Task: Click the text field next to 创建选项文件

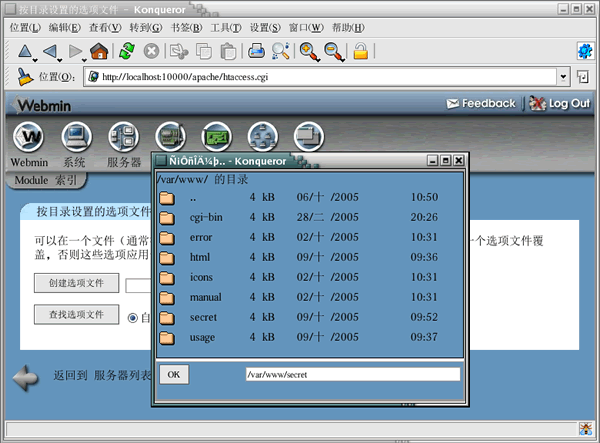Action: [139, 285]
